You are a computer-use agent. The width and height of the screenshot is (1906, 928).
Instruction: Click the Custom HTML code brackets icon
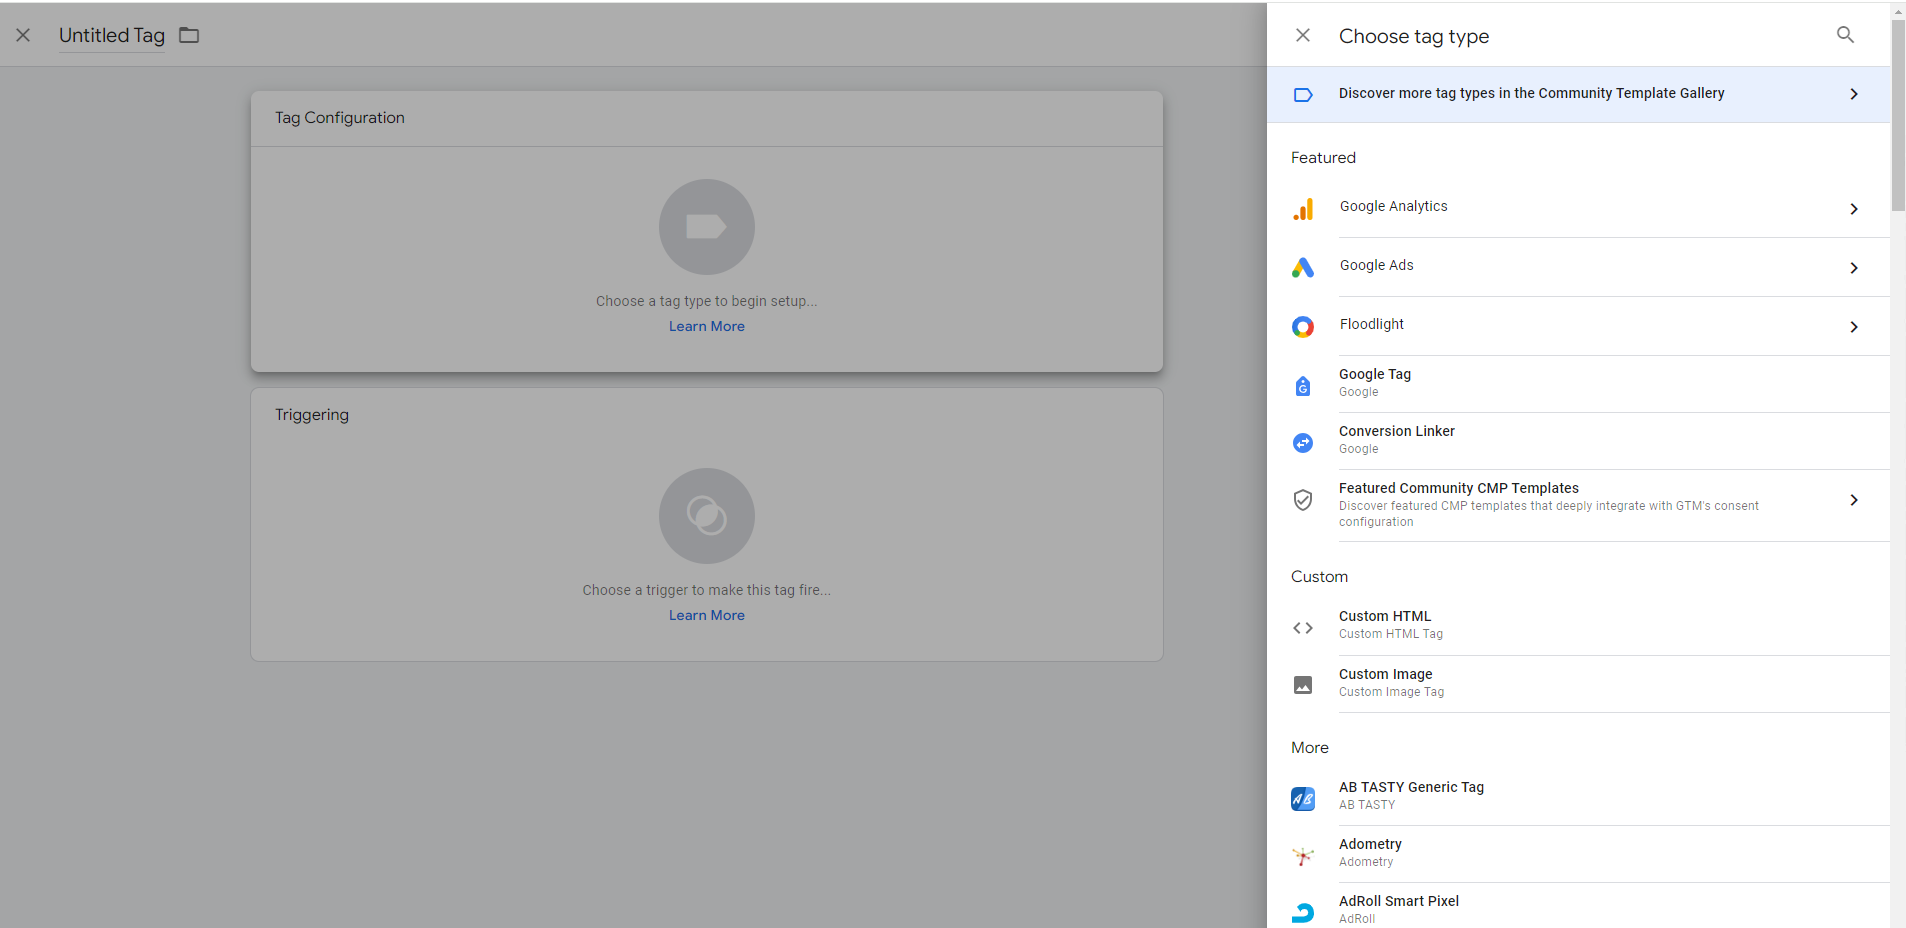point(1303,628)
